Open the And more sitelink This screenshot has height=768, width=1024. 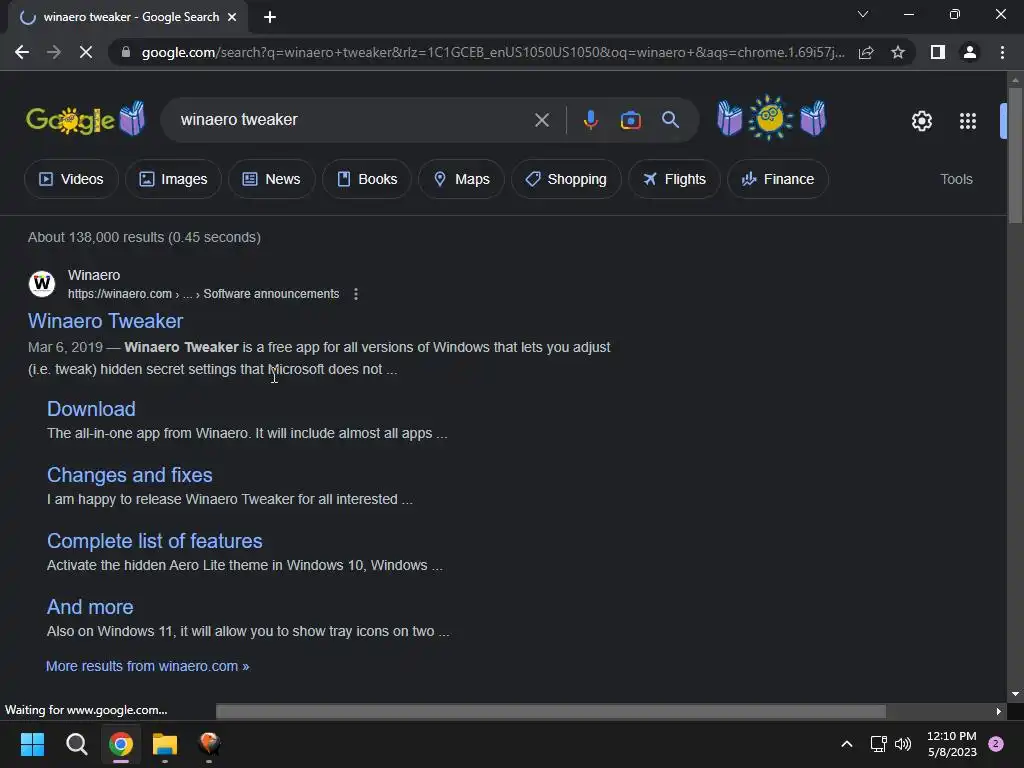point(90,607)
